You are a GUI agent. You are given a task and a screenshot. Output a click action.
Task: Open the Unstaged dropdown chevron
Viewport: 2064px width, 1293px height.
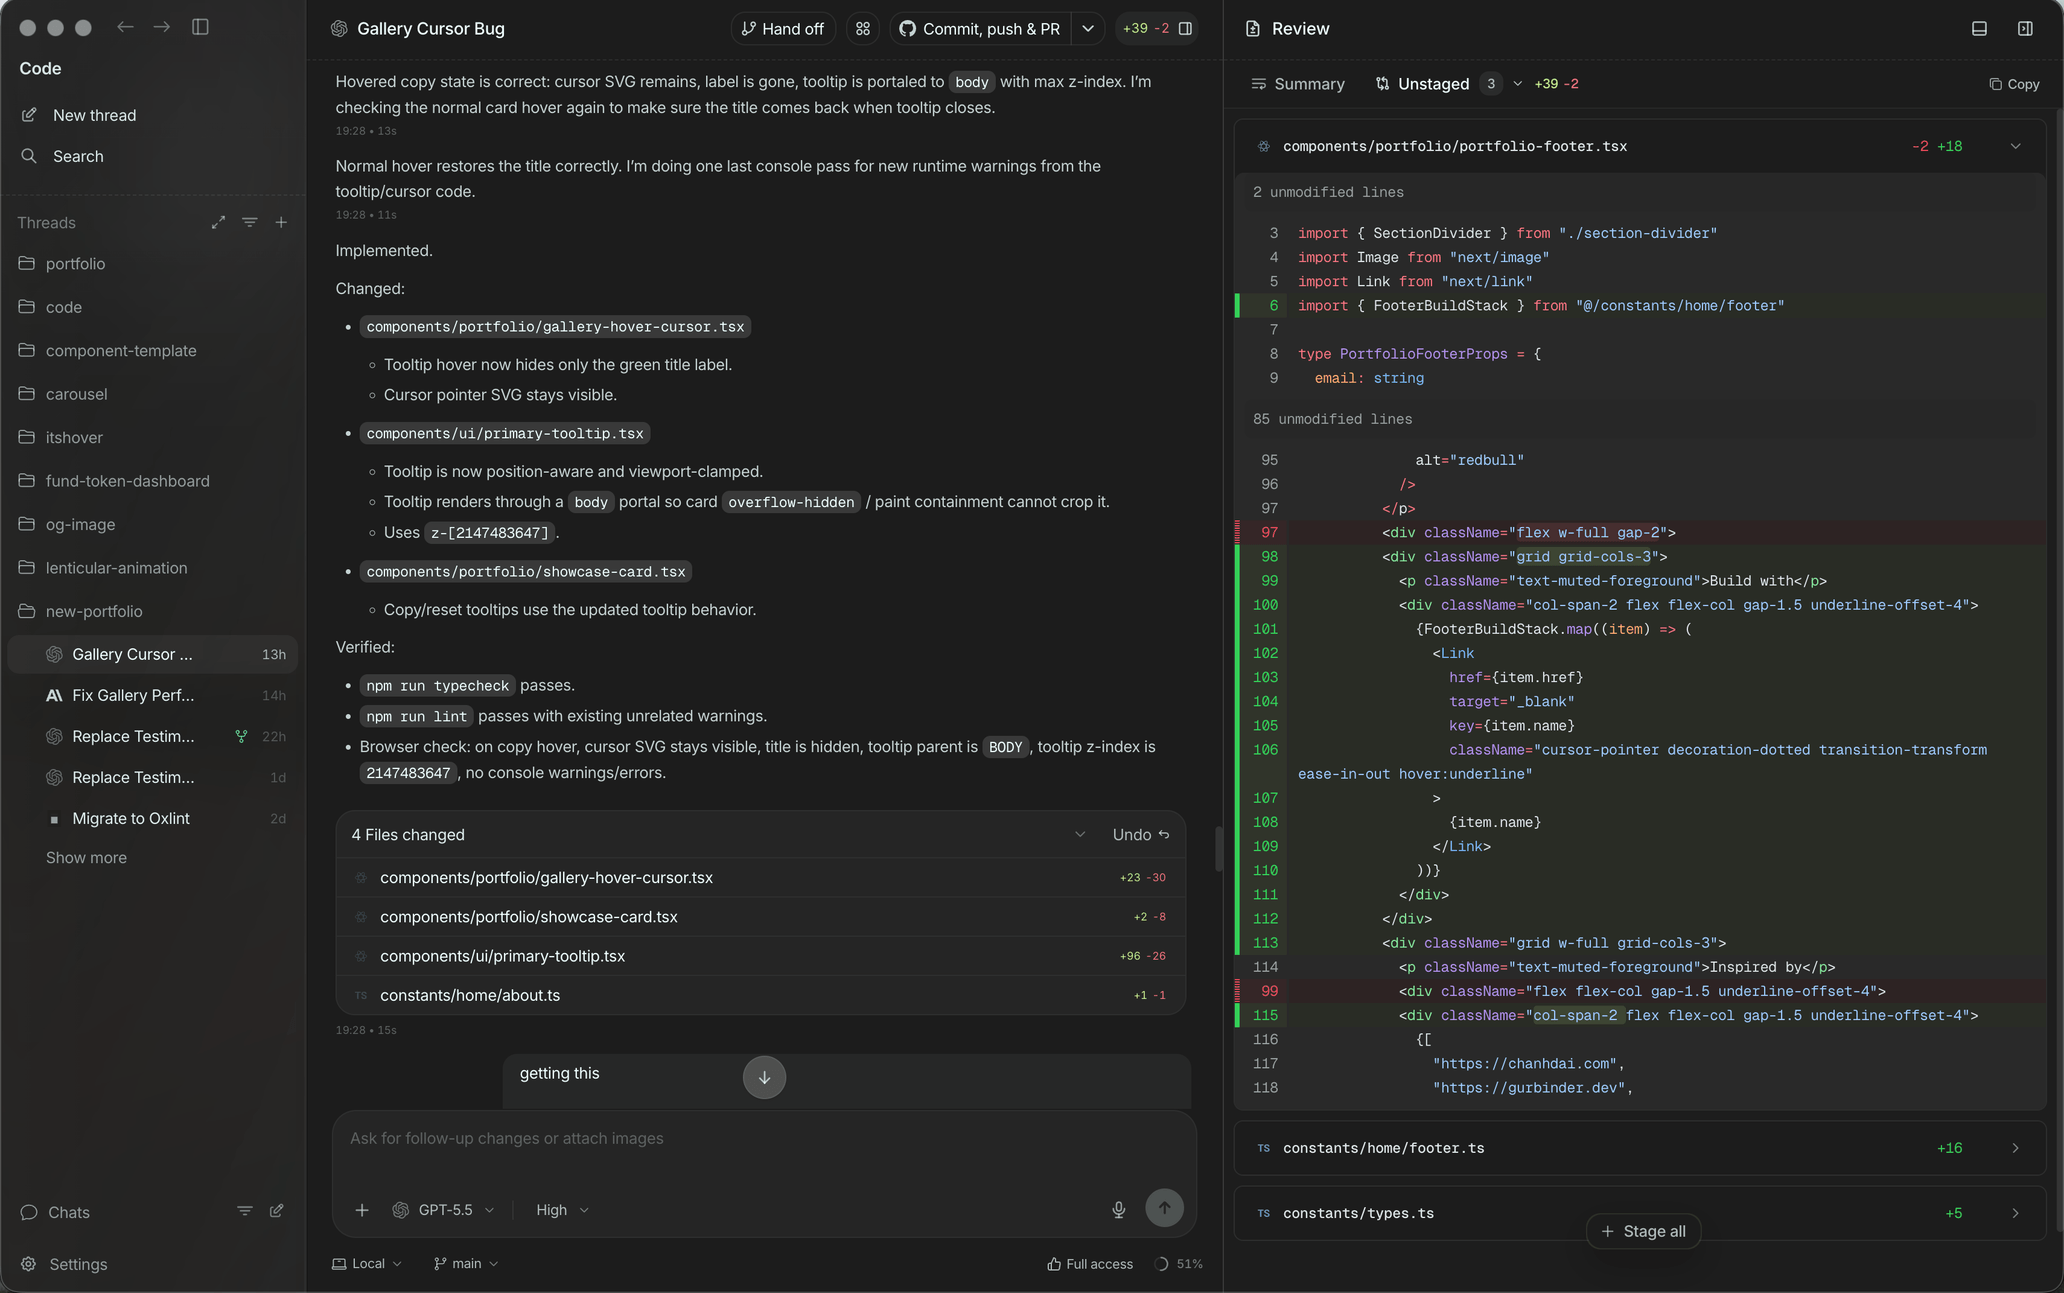[1518, 84]
